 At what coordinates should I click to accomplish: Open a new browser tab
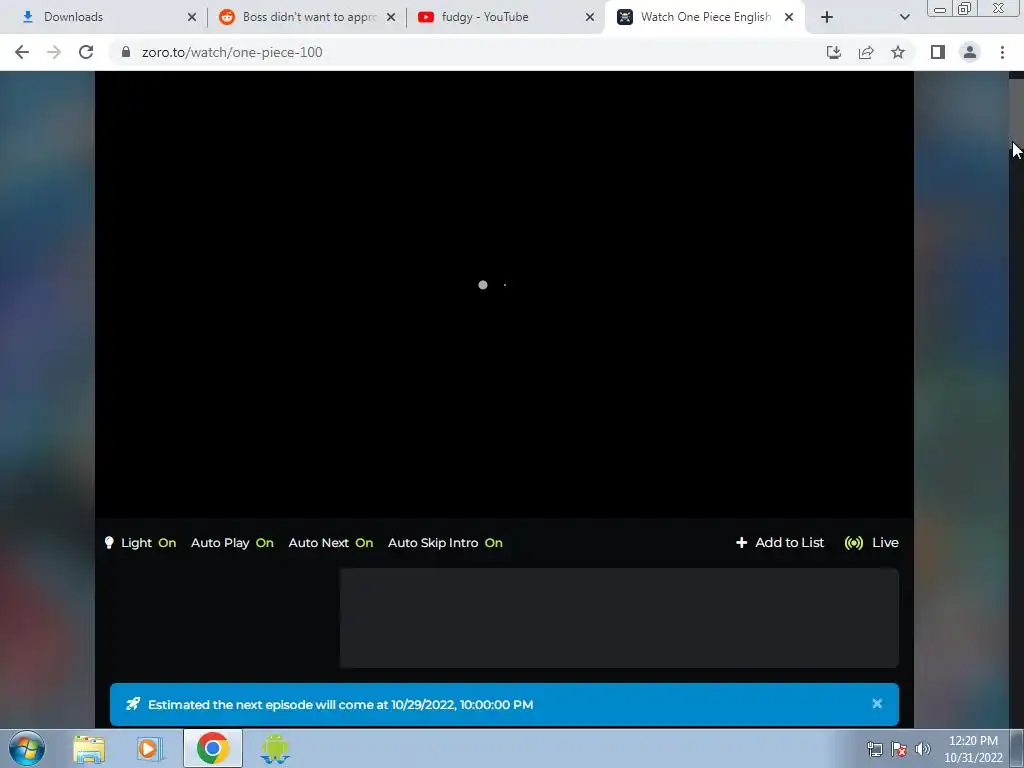pos(827,17)
